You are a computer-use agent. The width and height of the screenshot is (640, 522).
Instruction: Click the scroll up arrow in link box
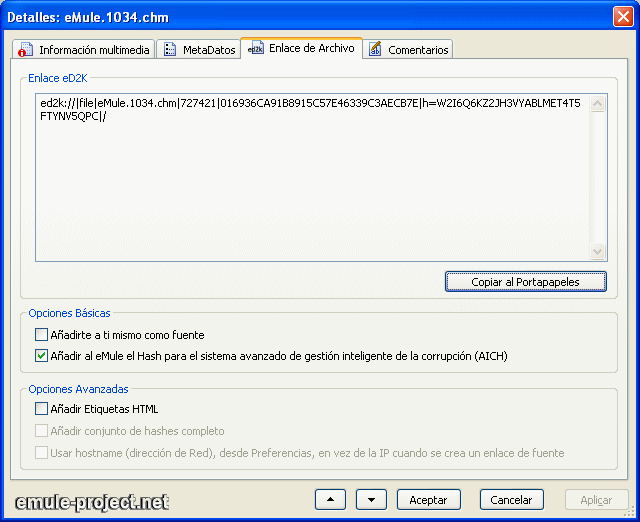pos(598,102)
